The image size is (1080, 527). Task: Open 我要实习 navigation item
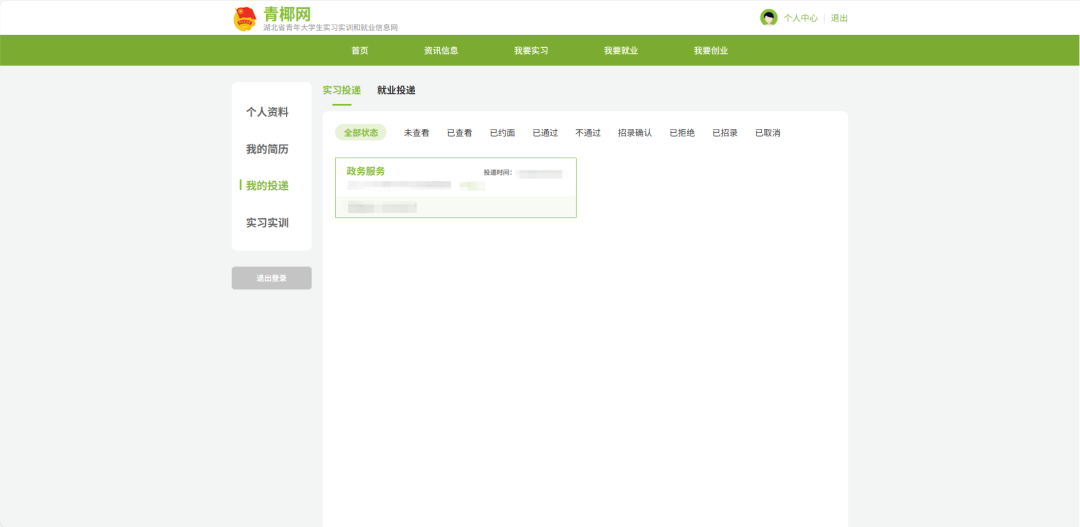click(531, 50)
